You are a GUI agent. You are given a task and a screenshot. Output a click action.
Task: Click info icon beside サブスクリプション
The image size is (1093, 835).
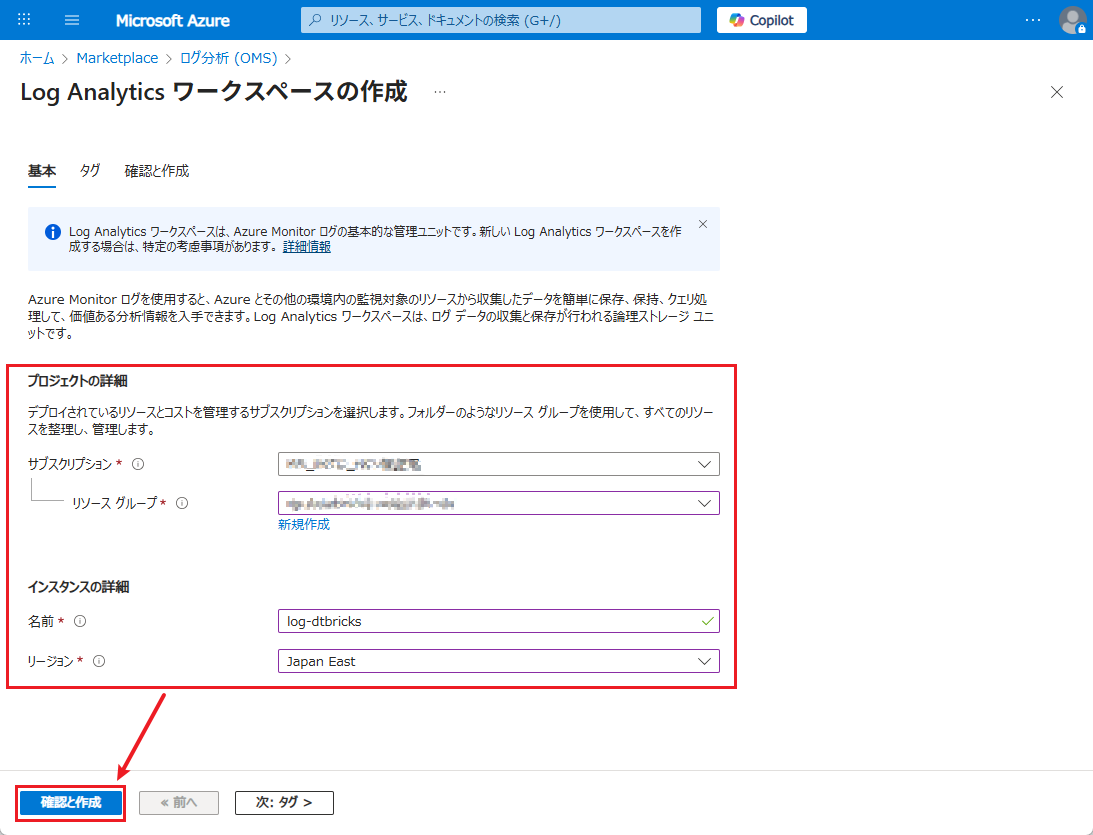[138, 464]
